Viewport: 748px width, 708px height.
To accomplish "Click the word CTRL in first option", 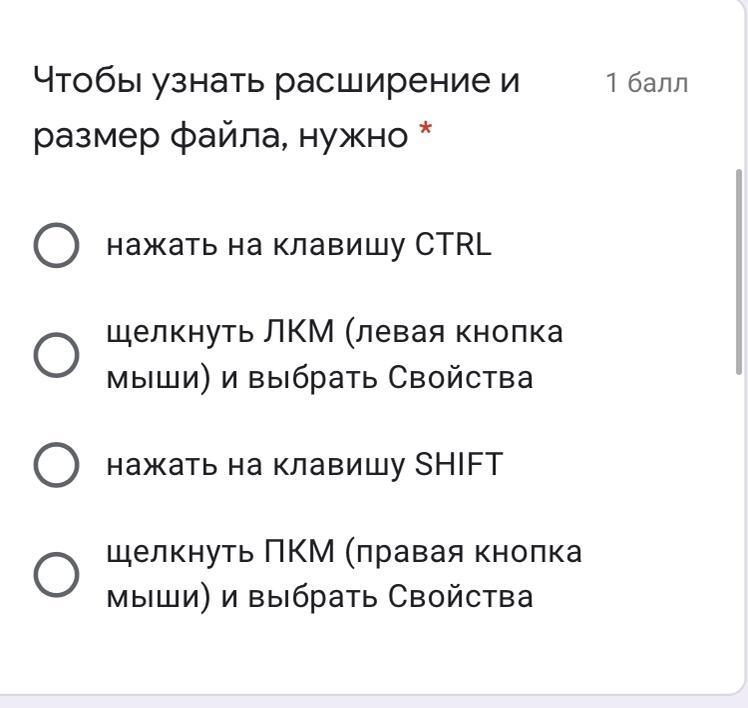I will point(453,245).
